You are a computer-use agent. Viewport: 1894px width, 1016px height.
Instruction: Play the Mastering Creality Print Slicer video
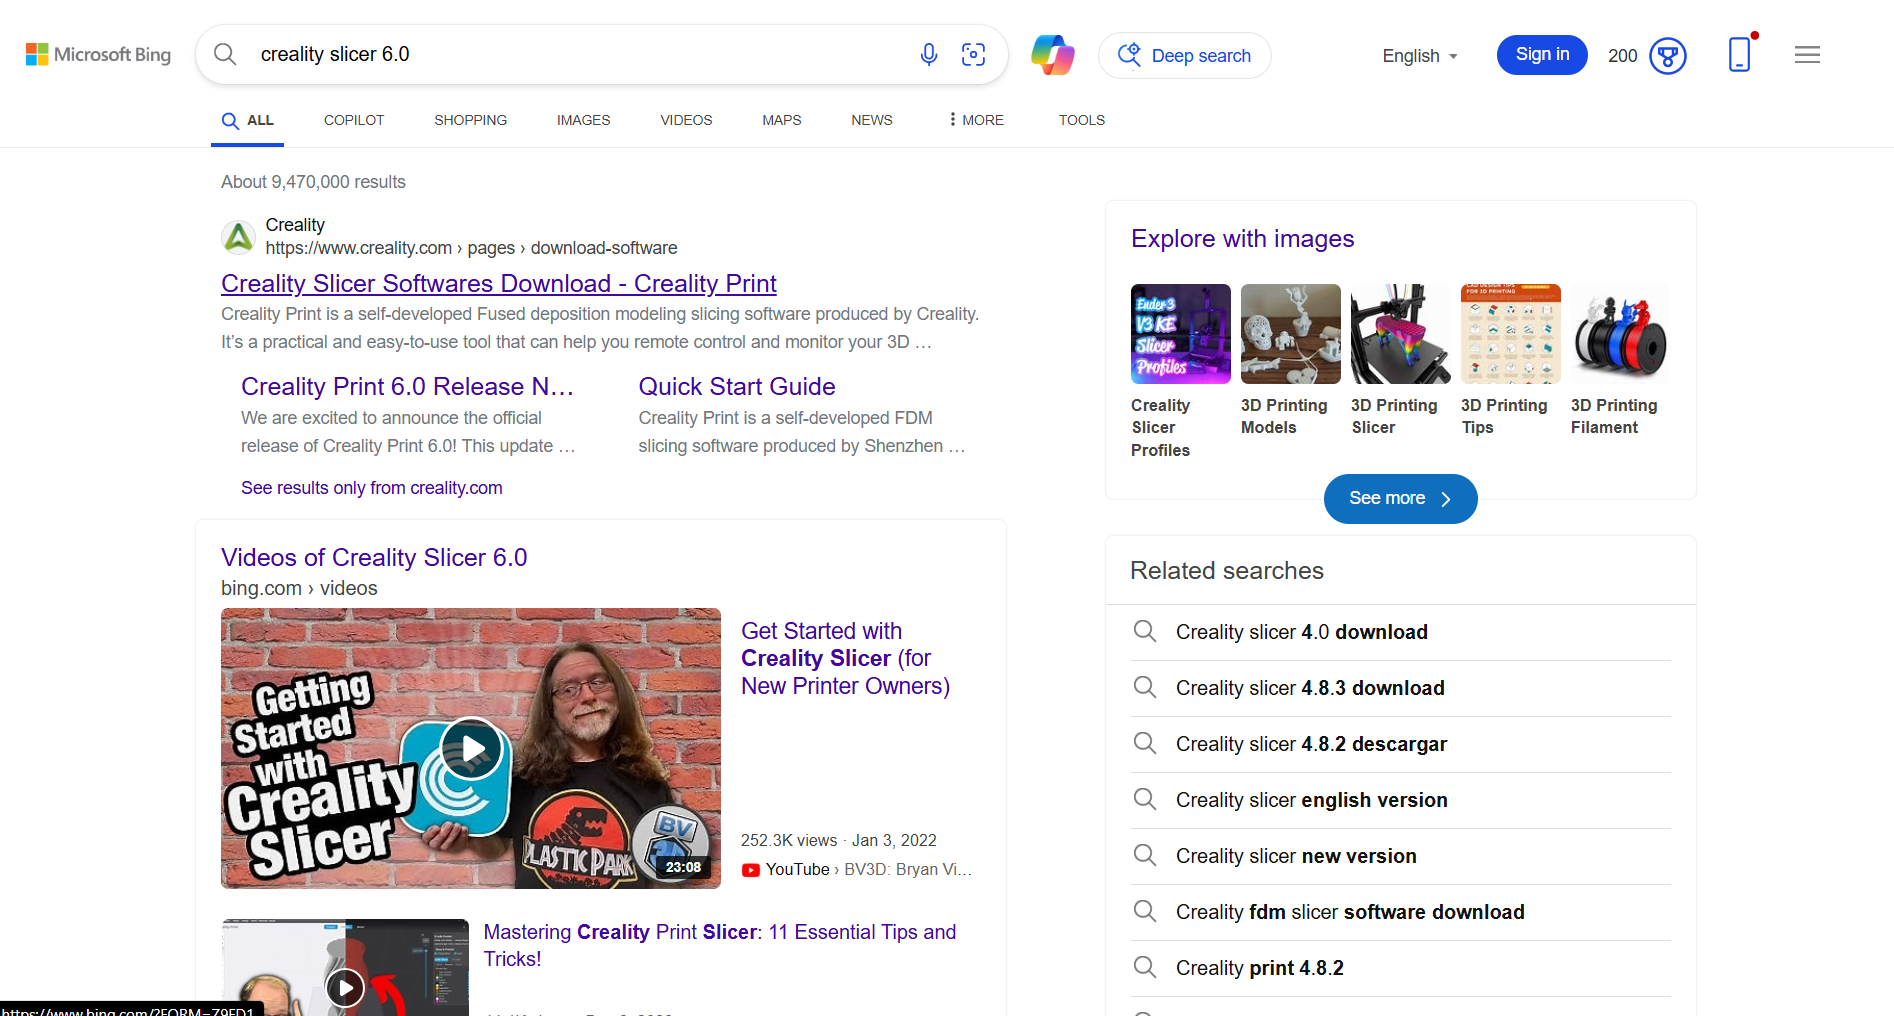coord(345,988)
